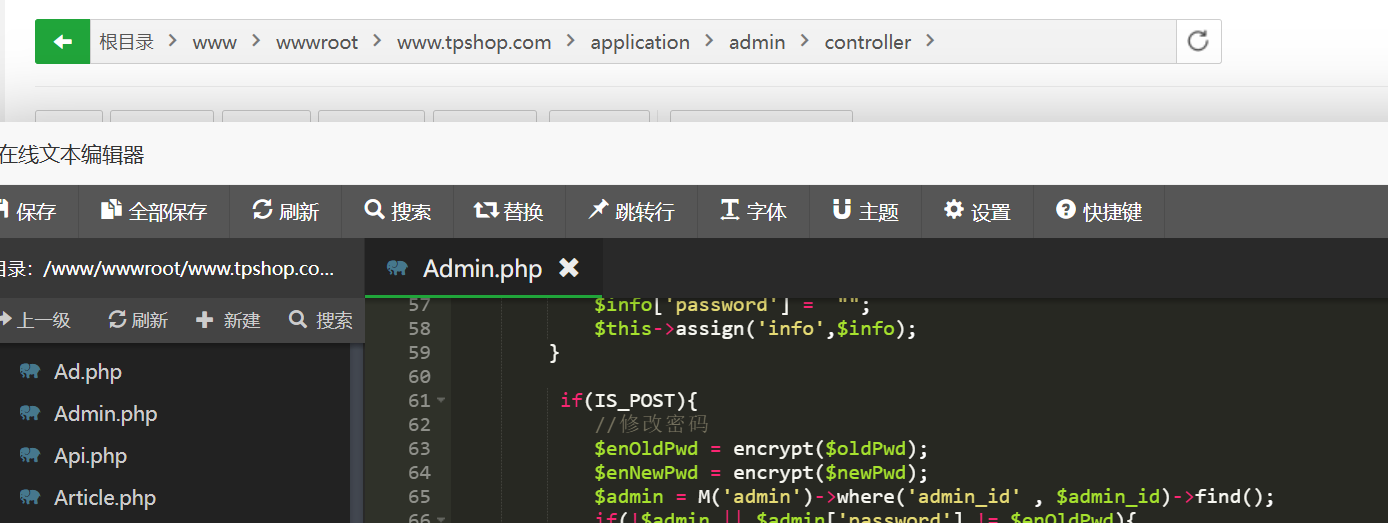Open the 替换 (Replace) tool
This screenshot has height=523, width=1388.
click(509, 212)
